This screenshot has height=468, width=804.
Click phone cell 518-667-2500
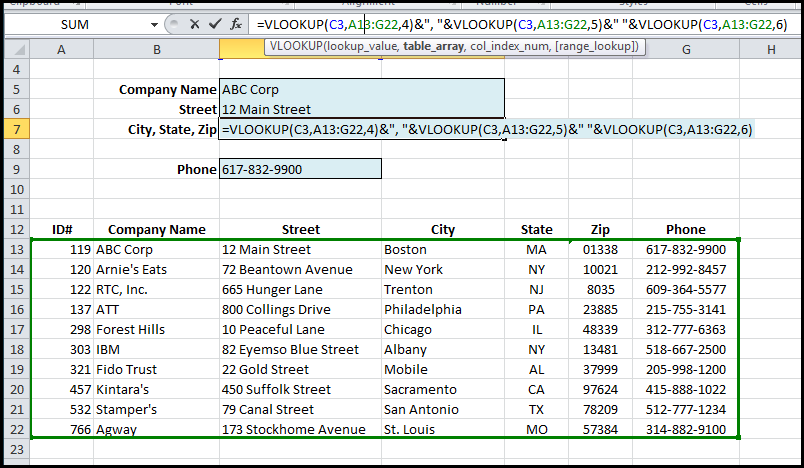coord(686,350)
